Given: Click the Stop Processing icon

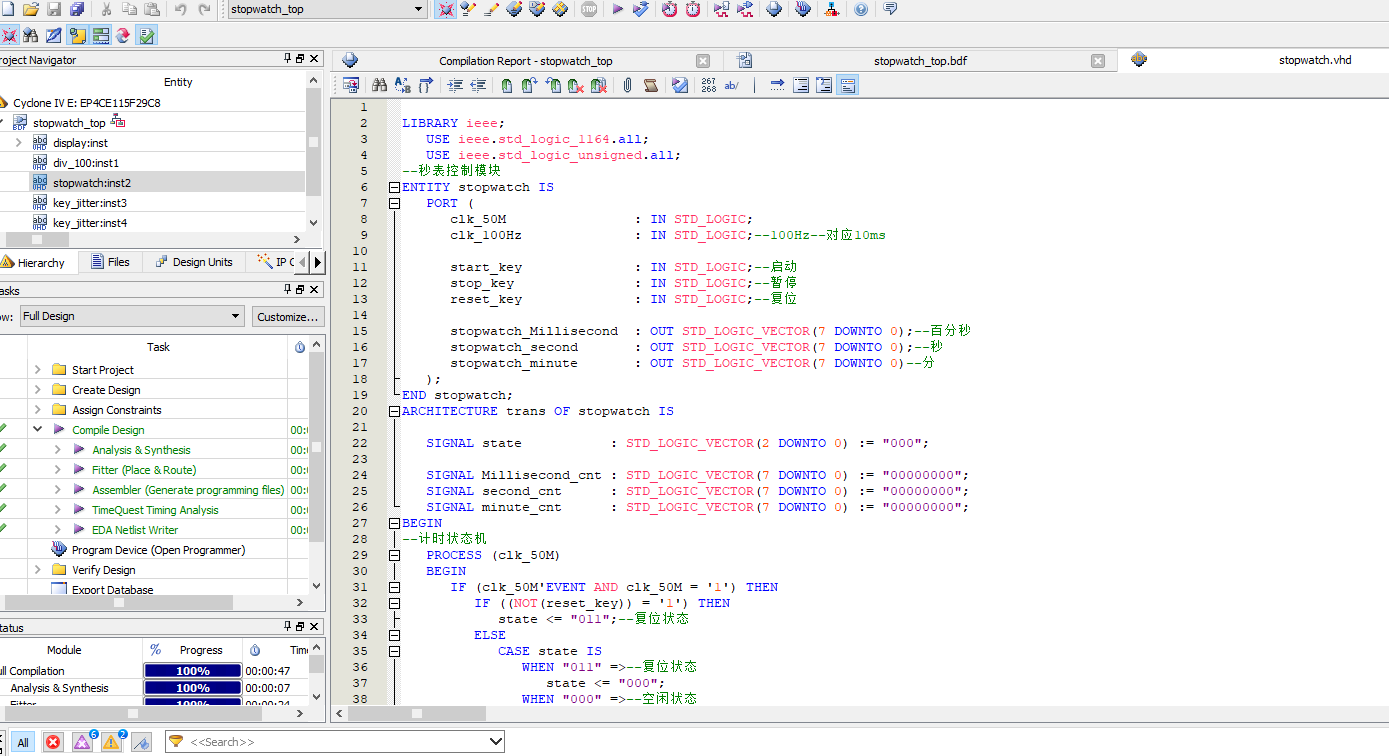Looking at the screenshot, I should click(x=589, y=9).
